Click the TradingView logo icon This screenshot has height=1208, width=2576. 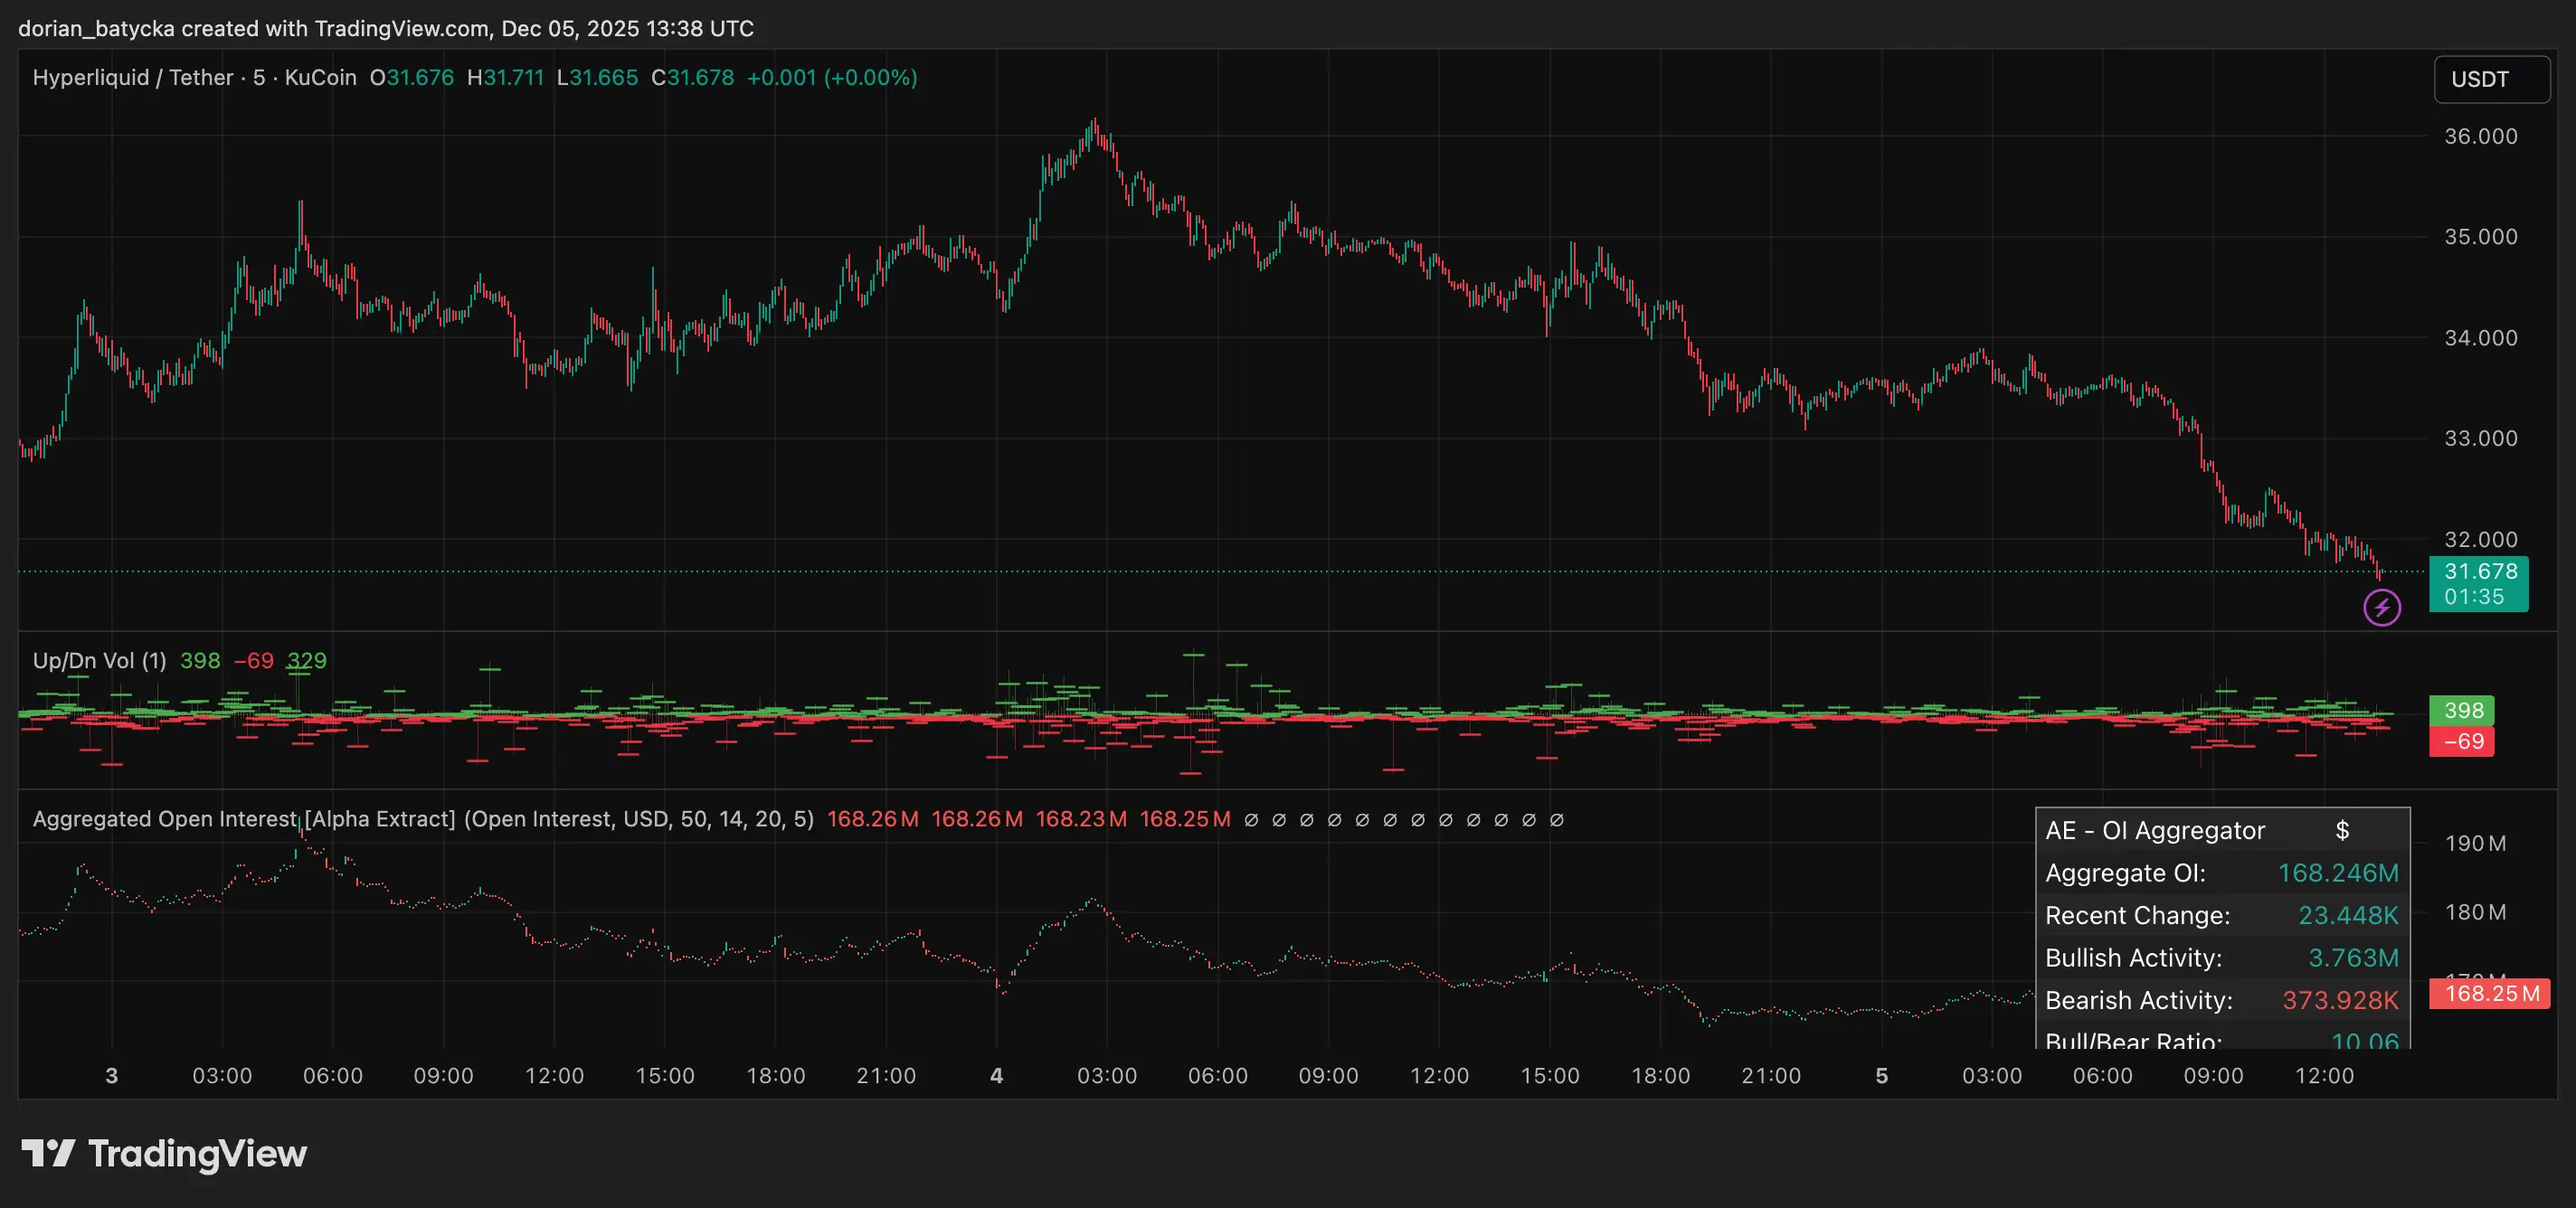click(48, 1153)
